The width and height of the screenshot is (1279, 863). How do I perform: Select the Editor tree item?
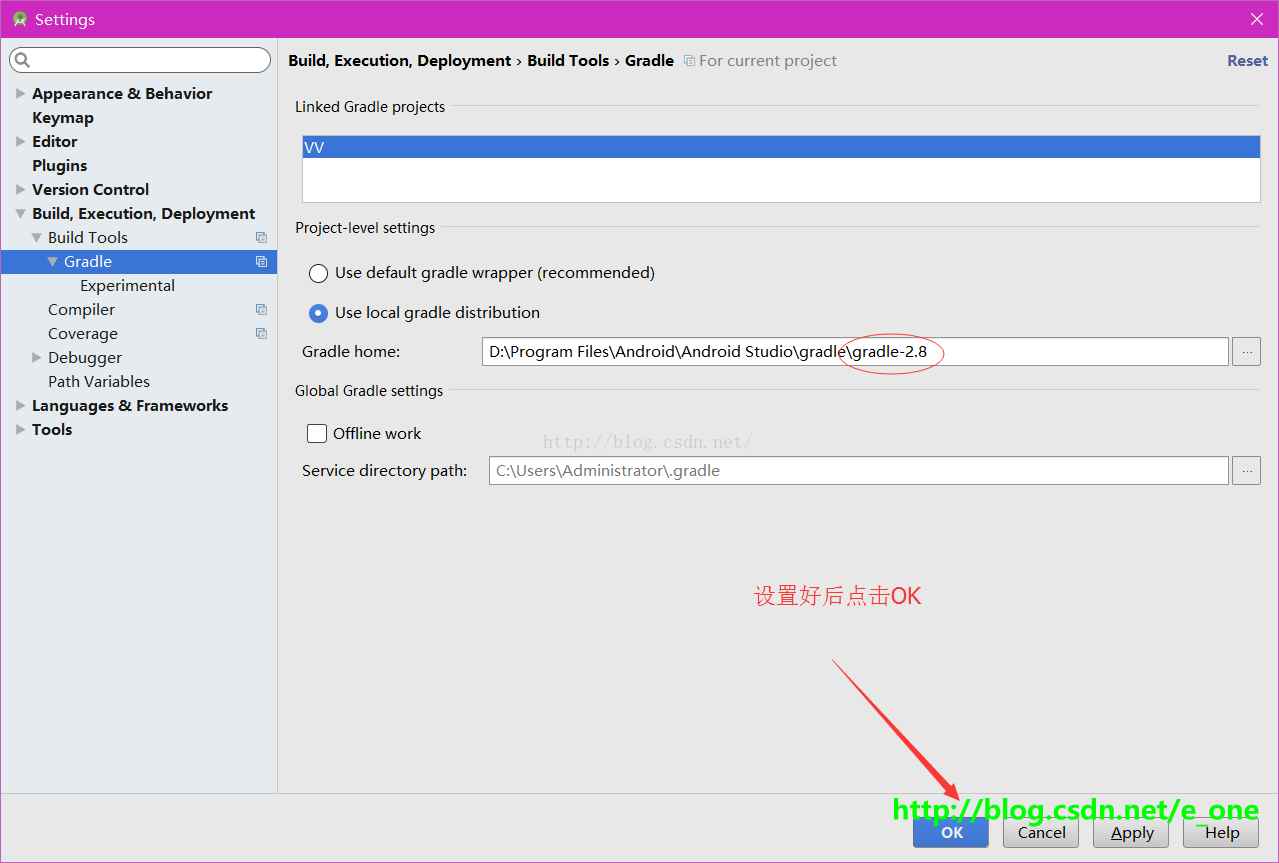[x=54, y=141]
